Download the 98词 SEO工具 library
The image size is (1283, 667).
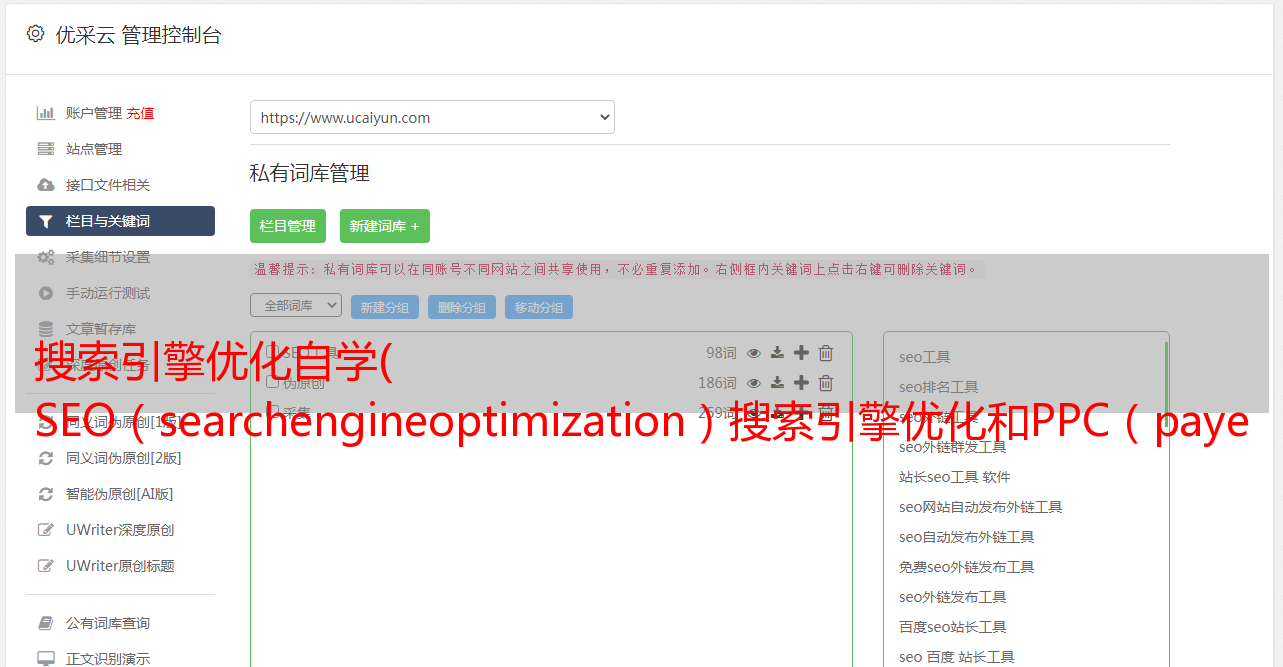(777, 353)
